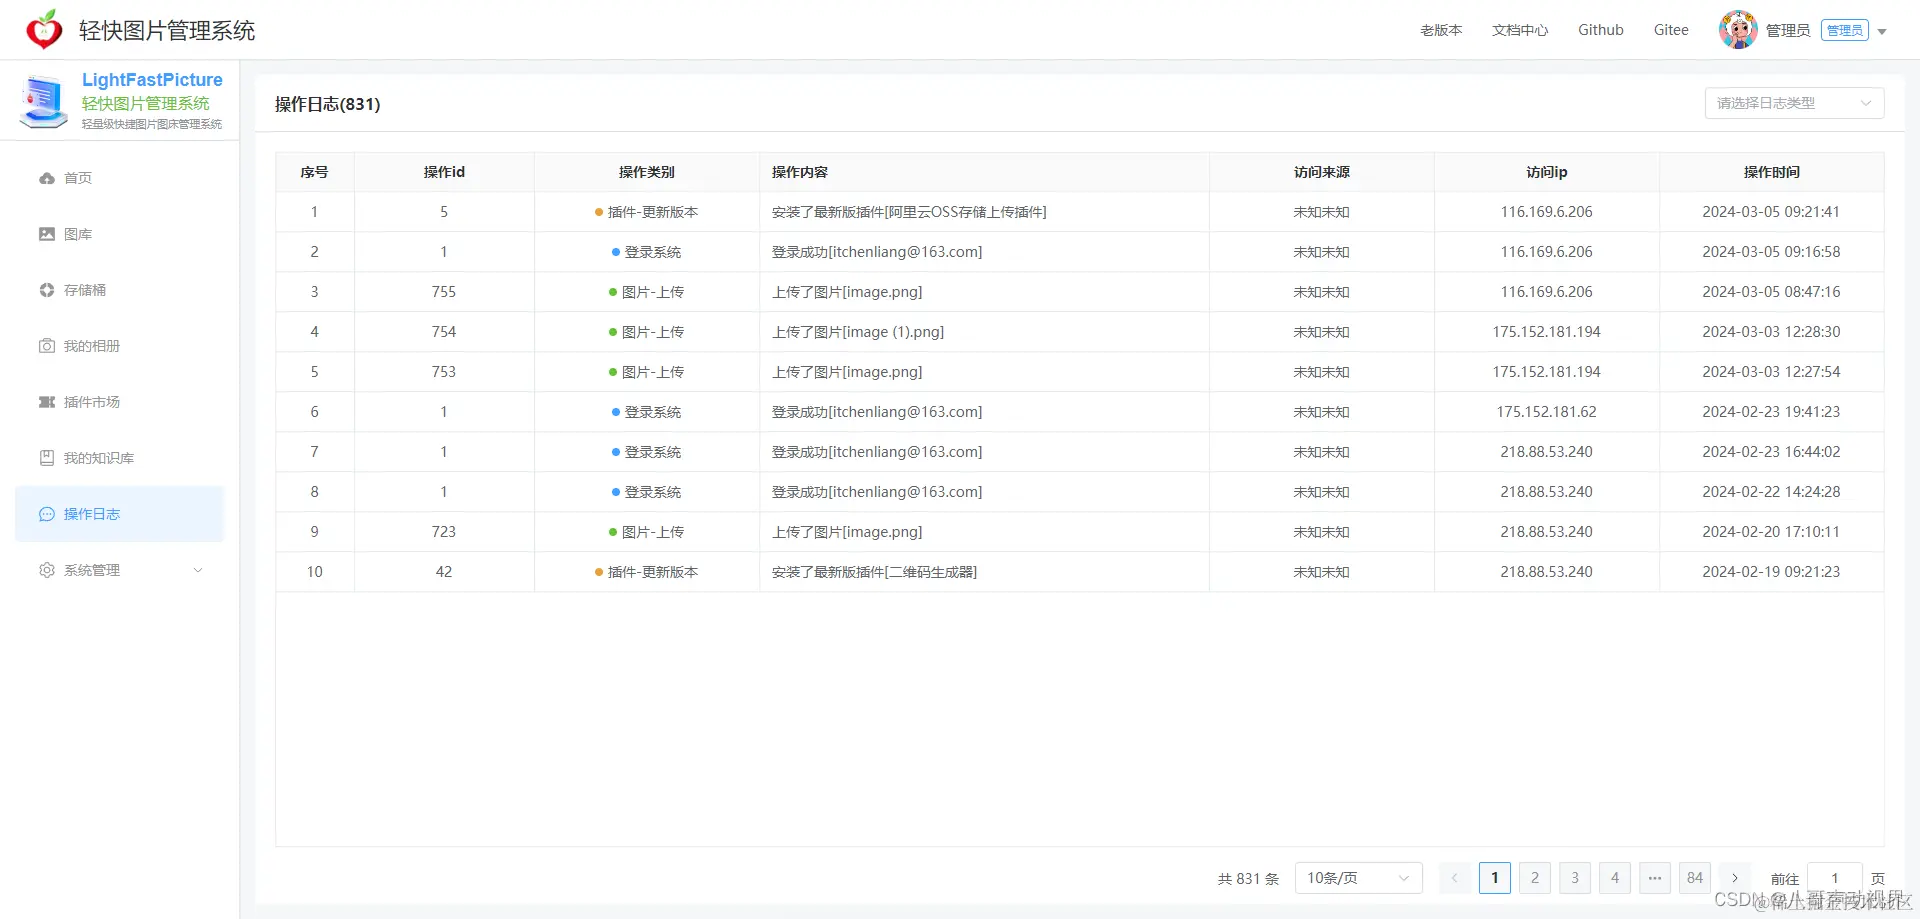1920x919 pixels.
Task: Click the 前往 page number input
Action: pos(1835,878)
